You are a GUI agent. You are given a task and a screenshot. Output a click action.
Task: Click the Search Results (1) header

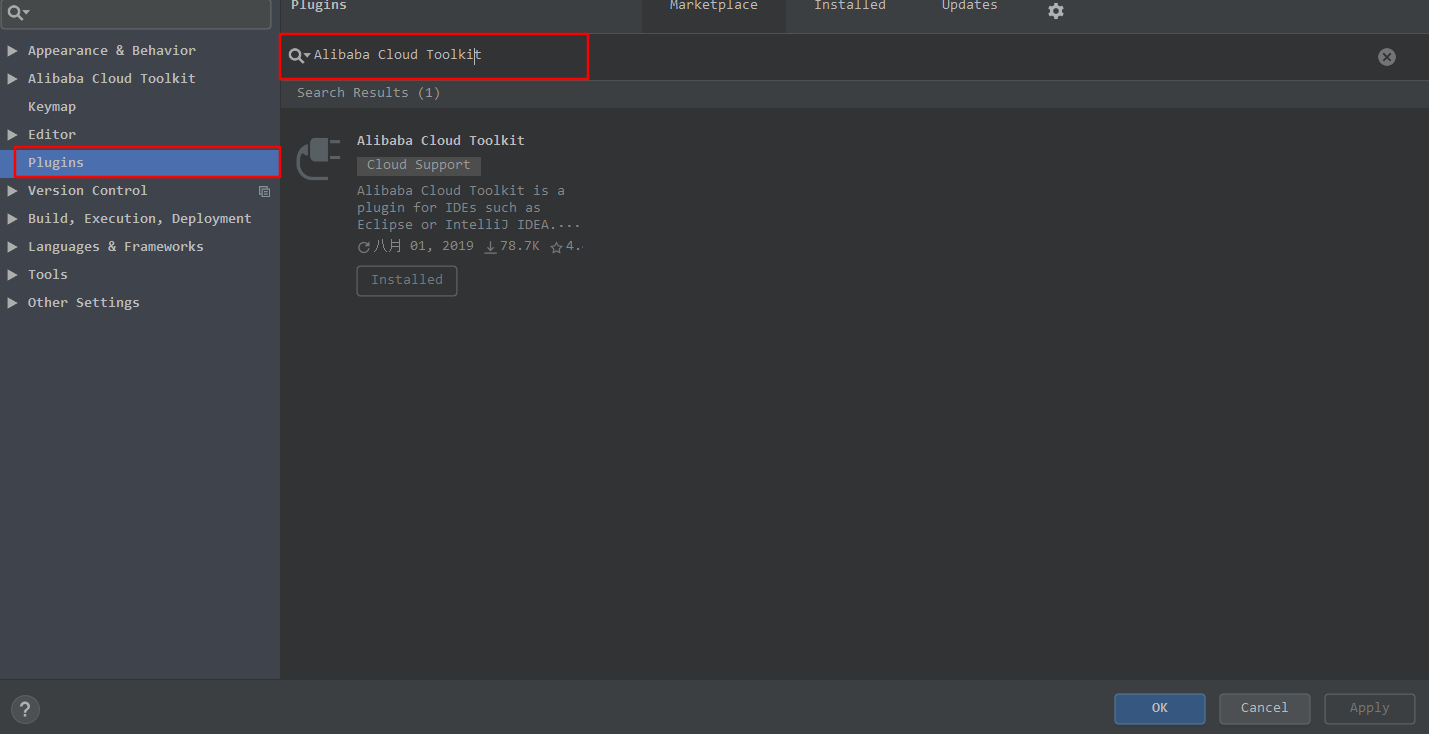tap(369, 93)
